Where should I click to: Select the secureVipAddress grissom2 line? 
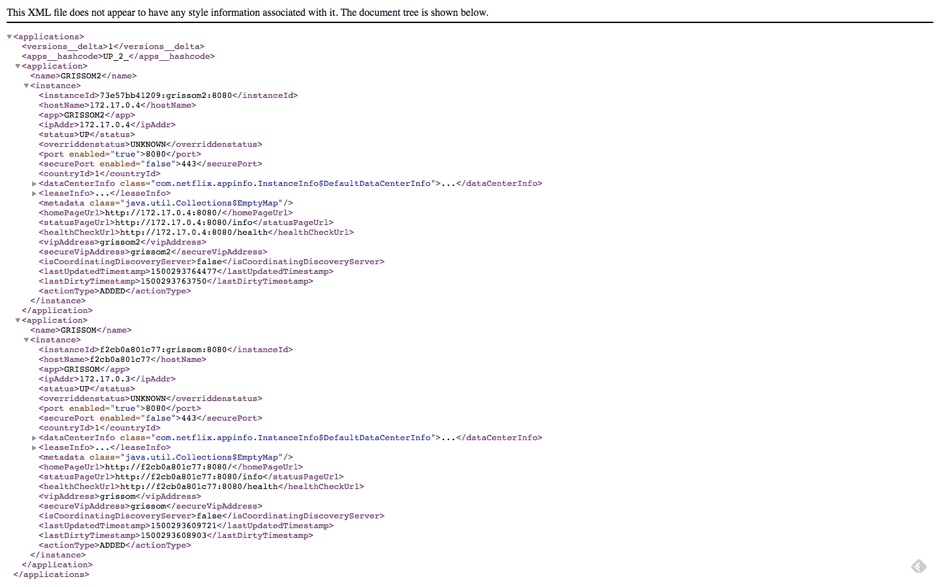click(x=153, y=252)
